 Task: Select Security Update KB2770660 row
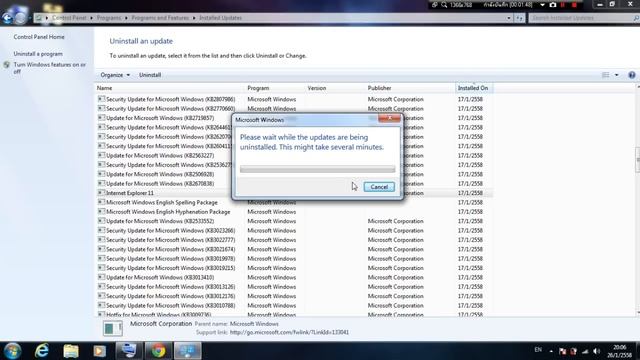click(294, 109)
